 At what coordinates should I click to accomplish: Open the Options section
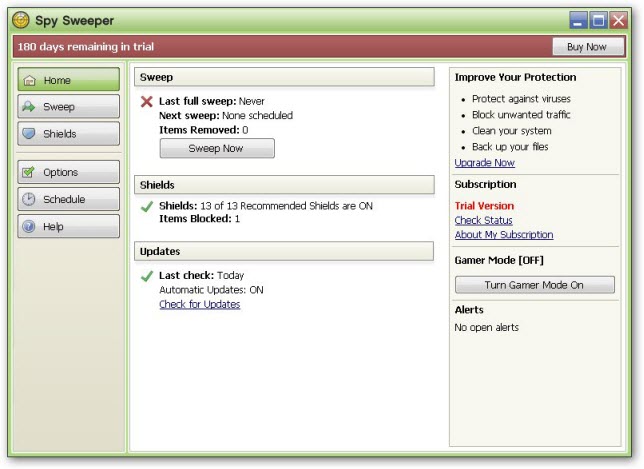pyautogui.click(x=69, y=172)
